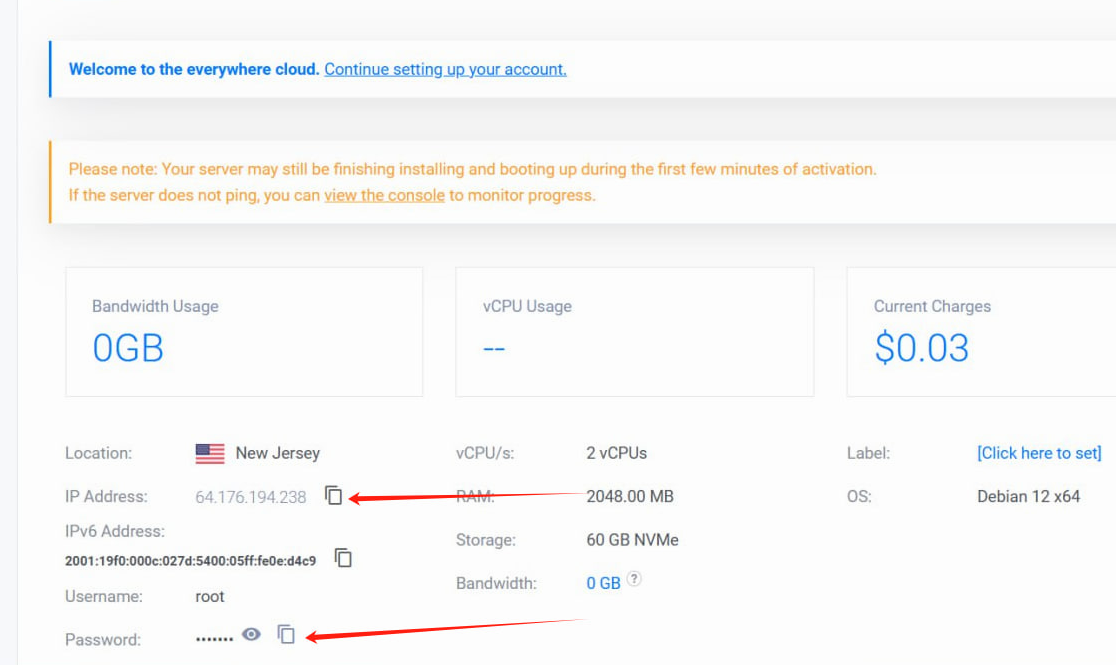Select the vCPU Usage card
Screen dimensions: 1116x665
[x=634, y=331]
